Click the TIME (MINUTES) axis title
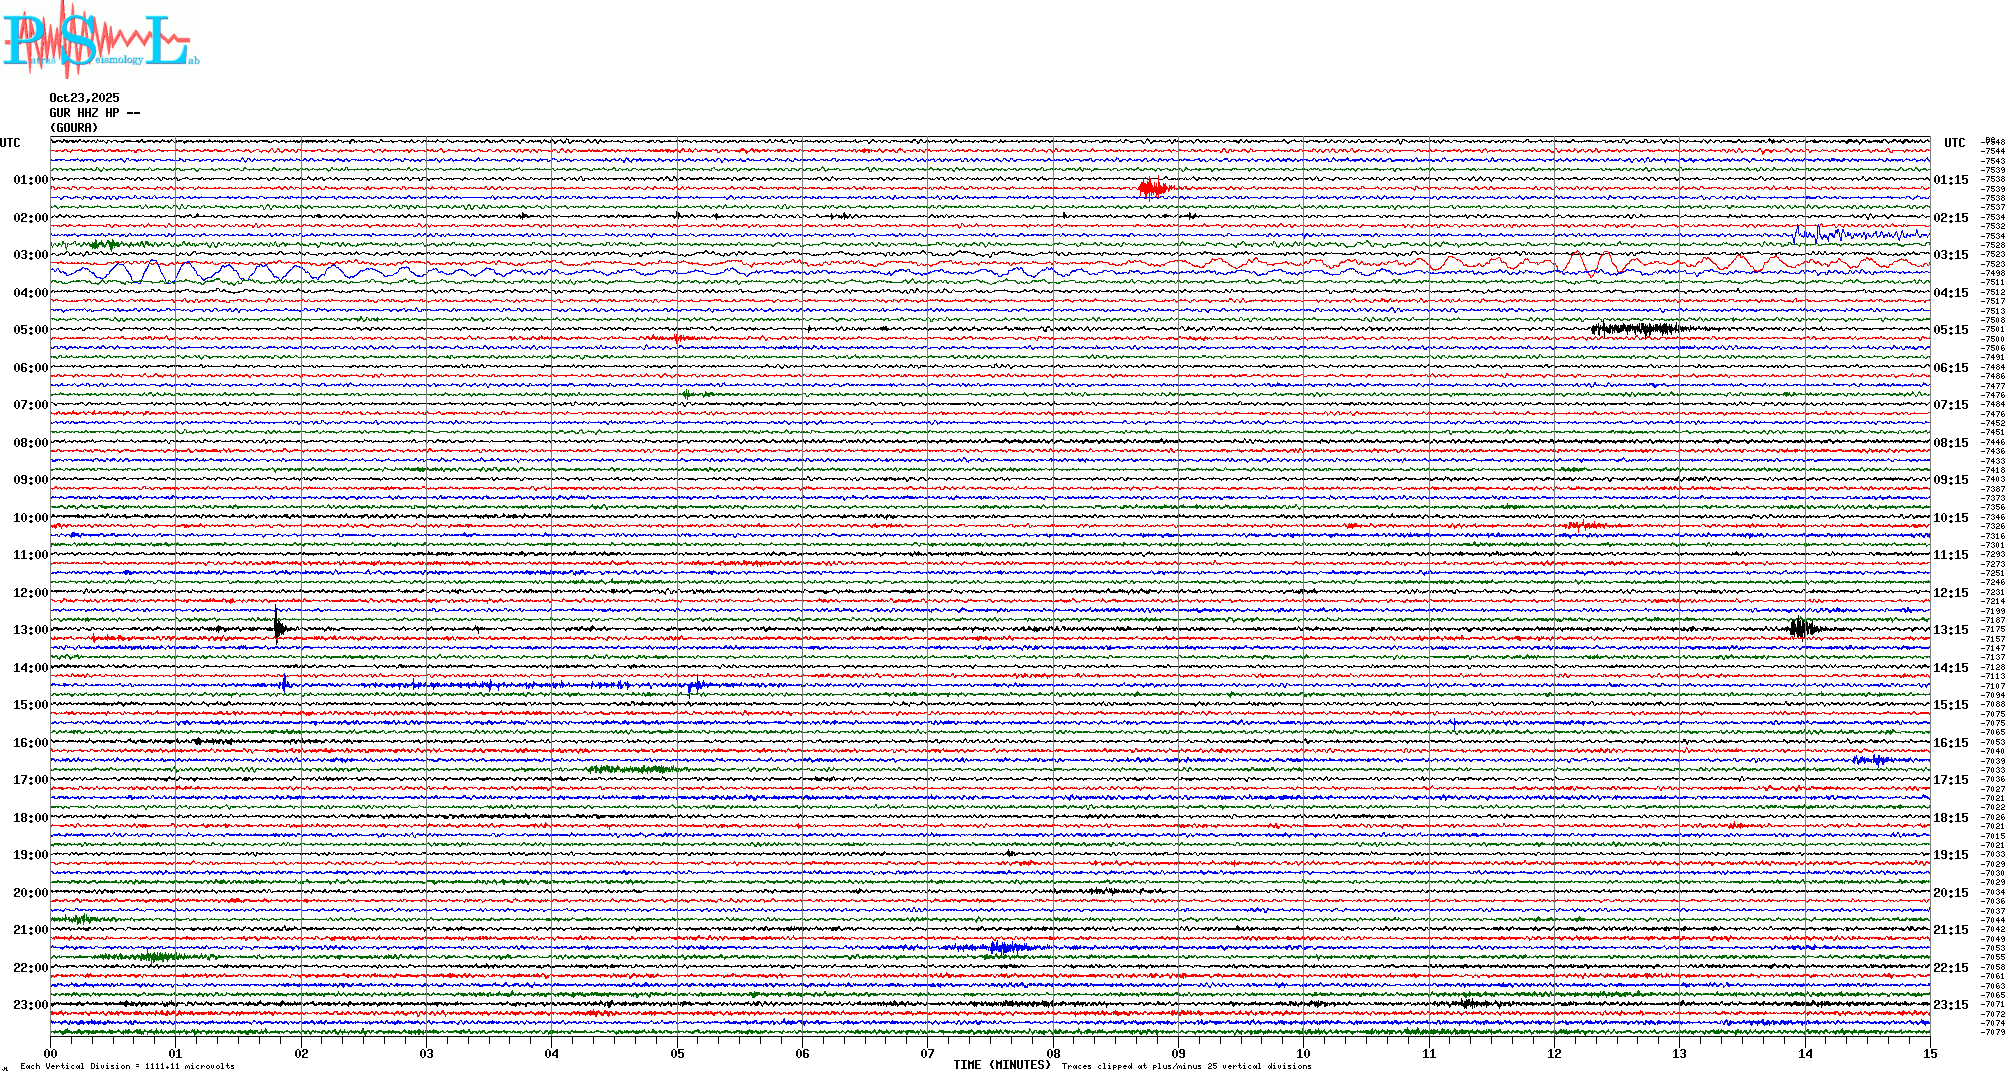2010x1080 pixels. pos(1002,1065)
